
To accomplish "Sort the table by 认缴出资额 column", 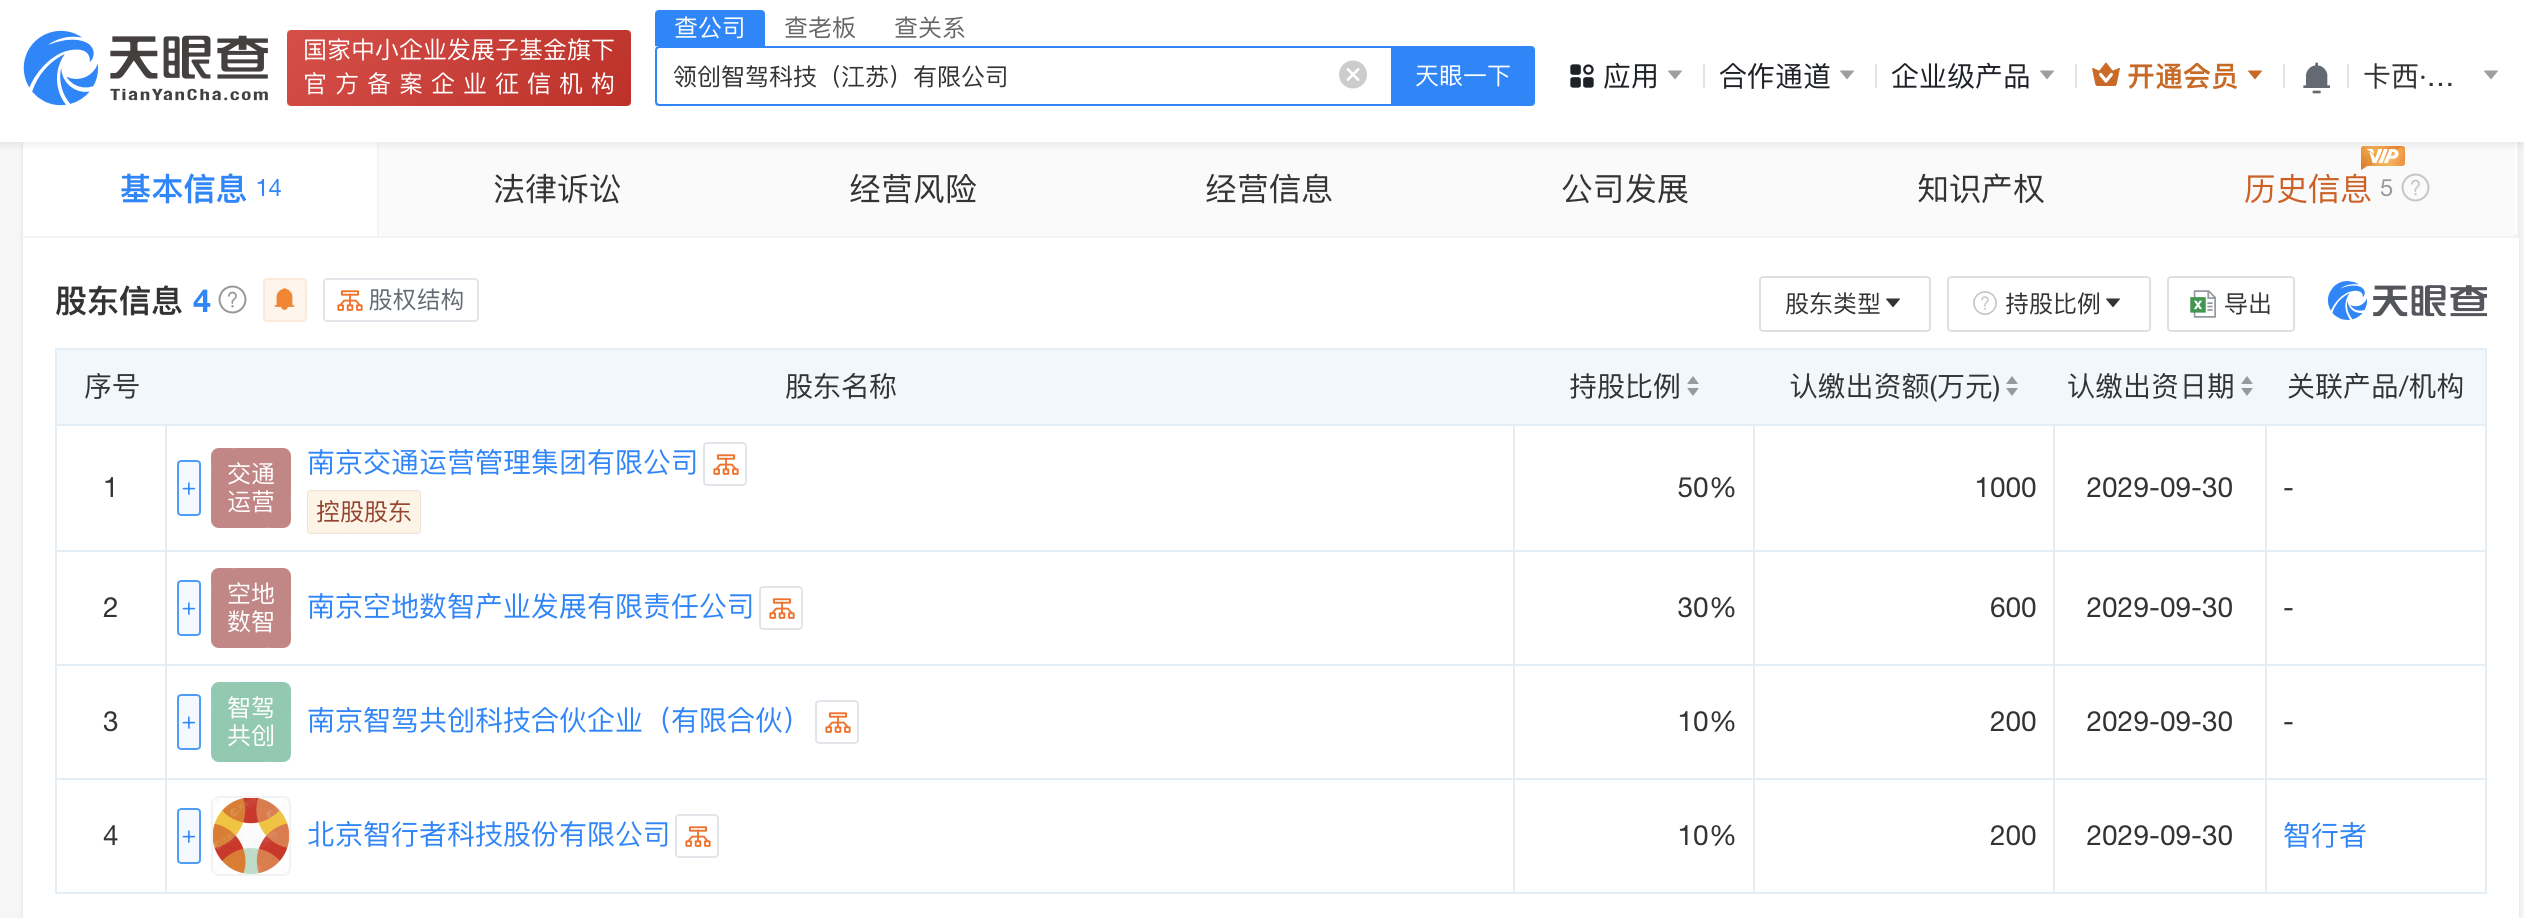I will click(2013, 387).
